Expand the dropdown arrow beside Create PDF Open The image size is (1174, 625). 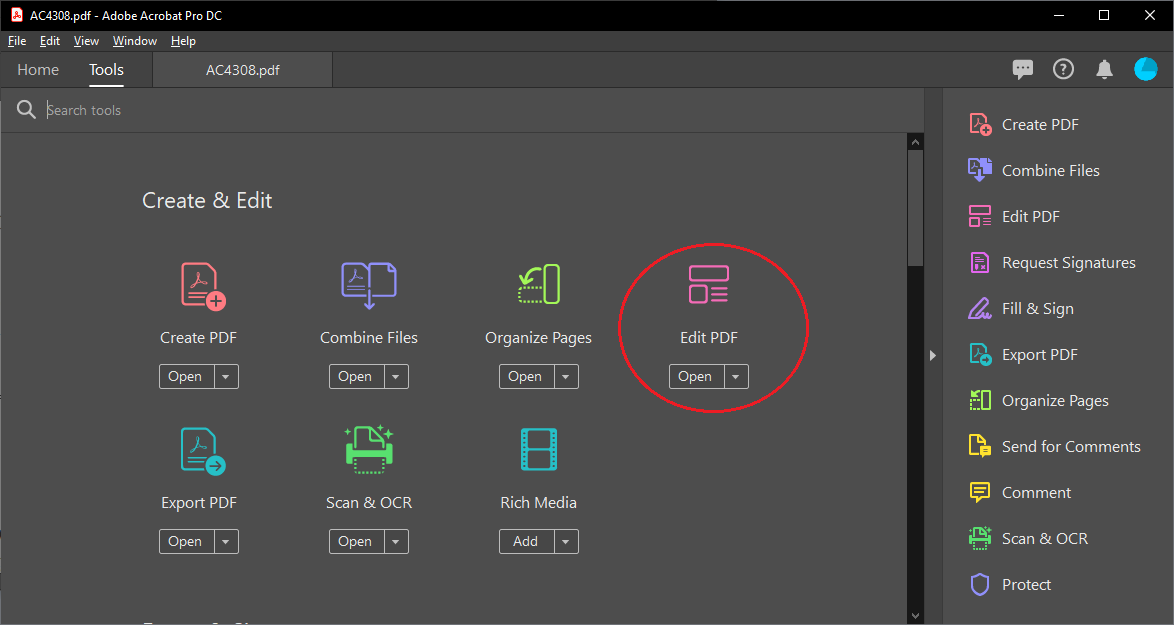click(226, 377)
